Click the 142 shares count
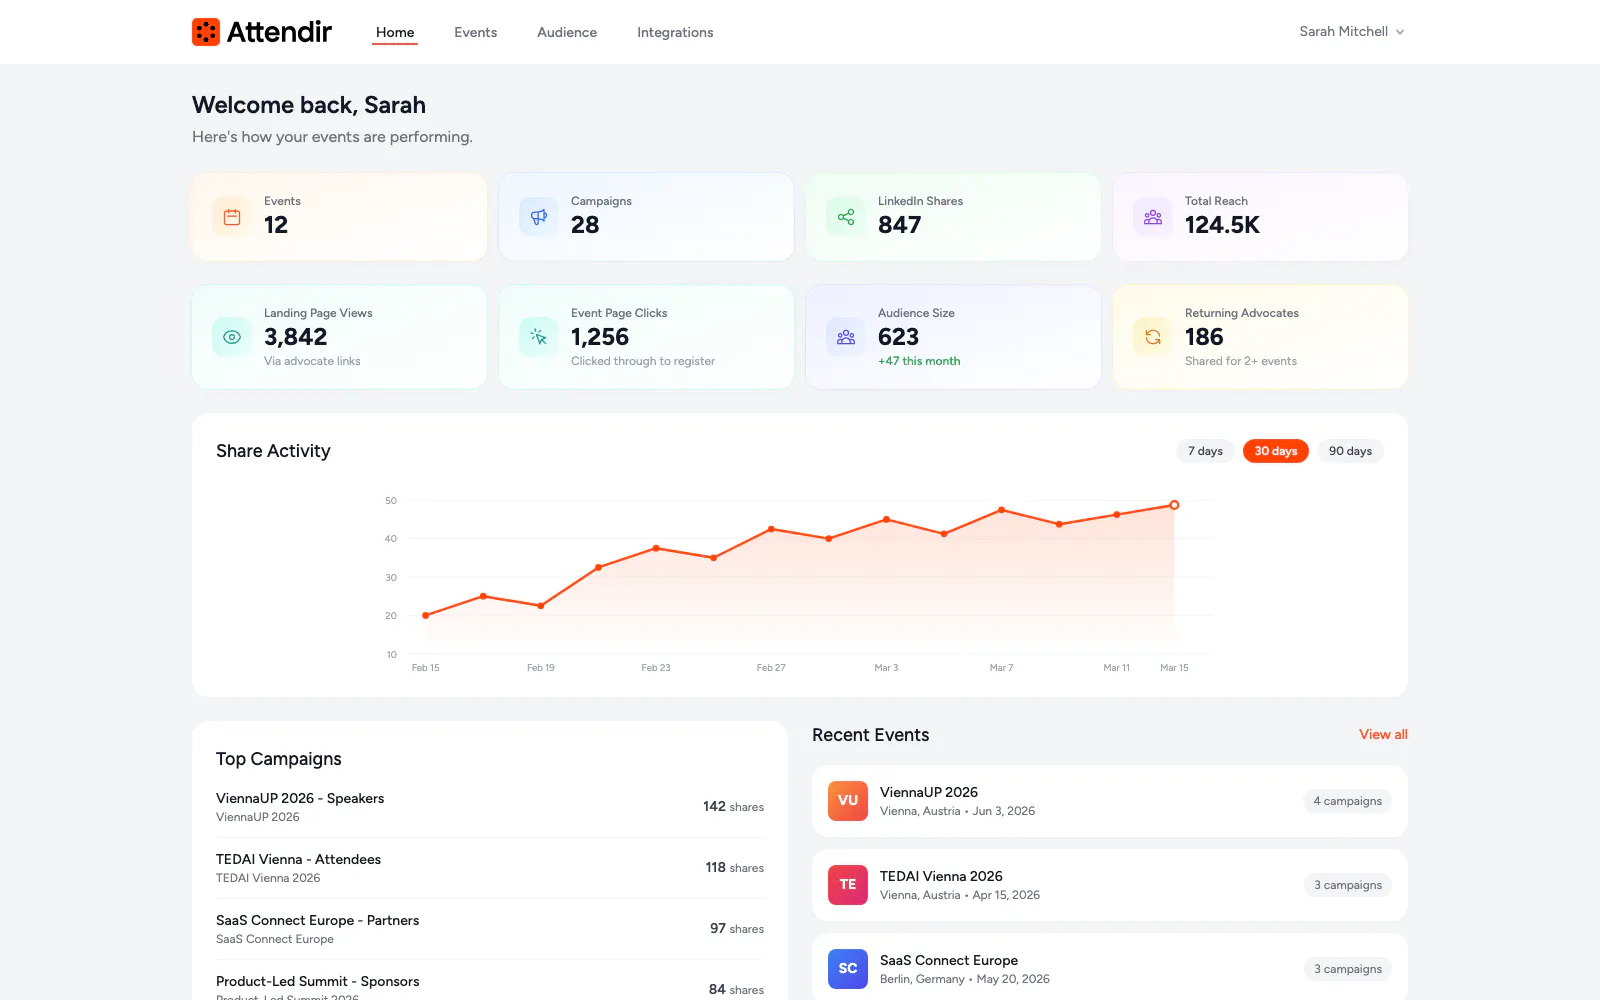The width and height of the screenshot is (1600, 1000). click(733, 807)
